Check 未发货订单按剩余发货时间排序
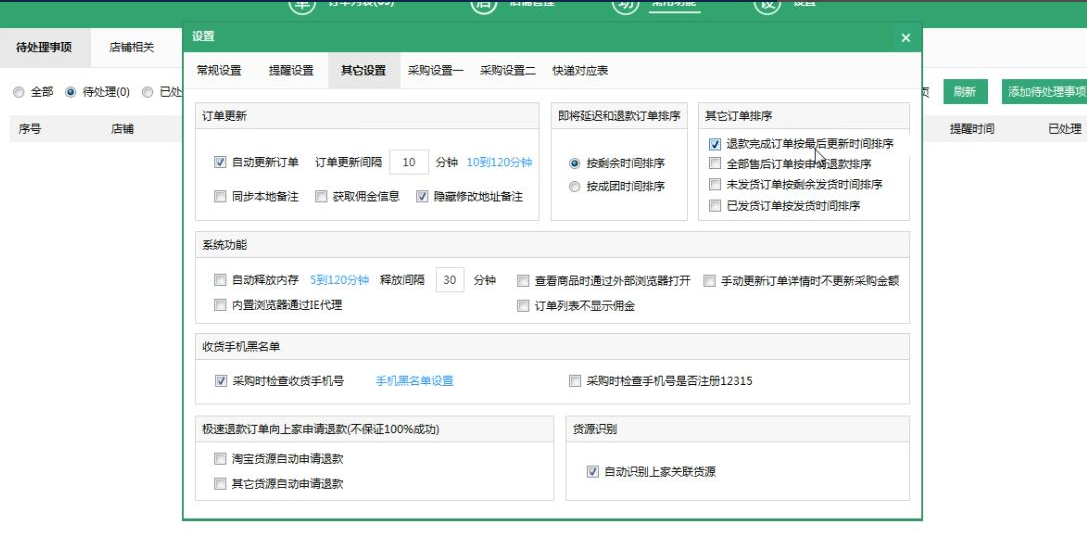This screenshot has height=555, width=1087. [715, 185]
